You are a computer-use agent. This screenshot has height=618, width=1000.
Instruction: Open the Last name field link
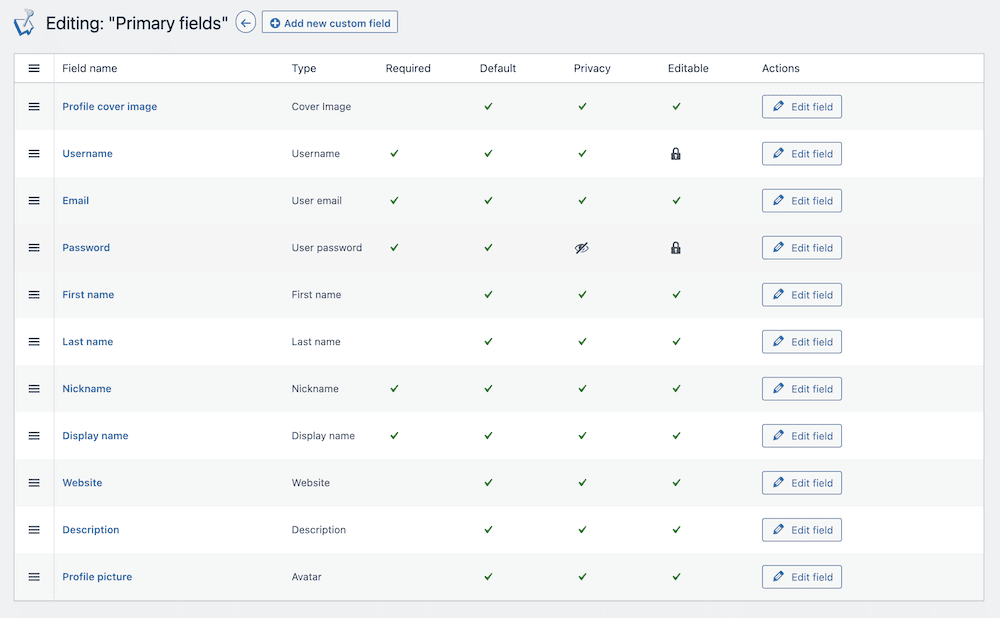pos(87,342)
